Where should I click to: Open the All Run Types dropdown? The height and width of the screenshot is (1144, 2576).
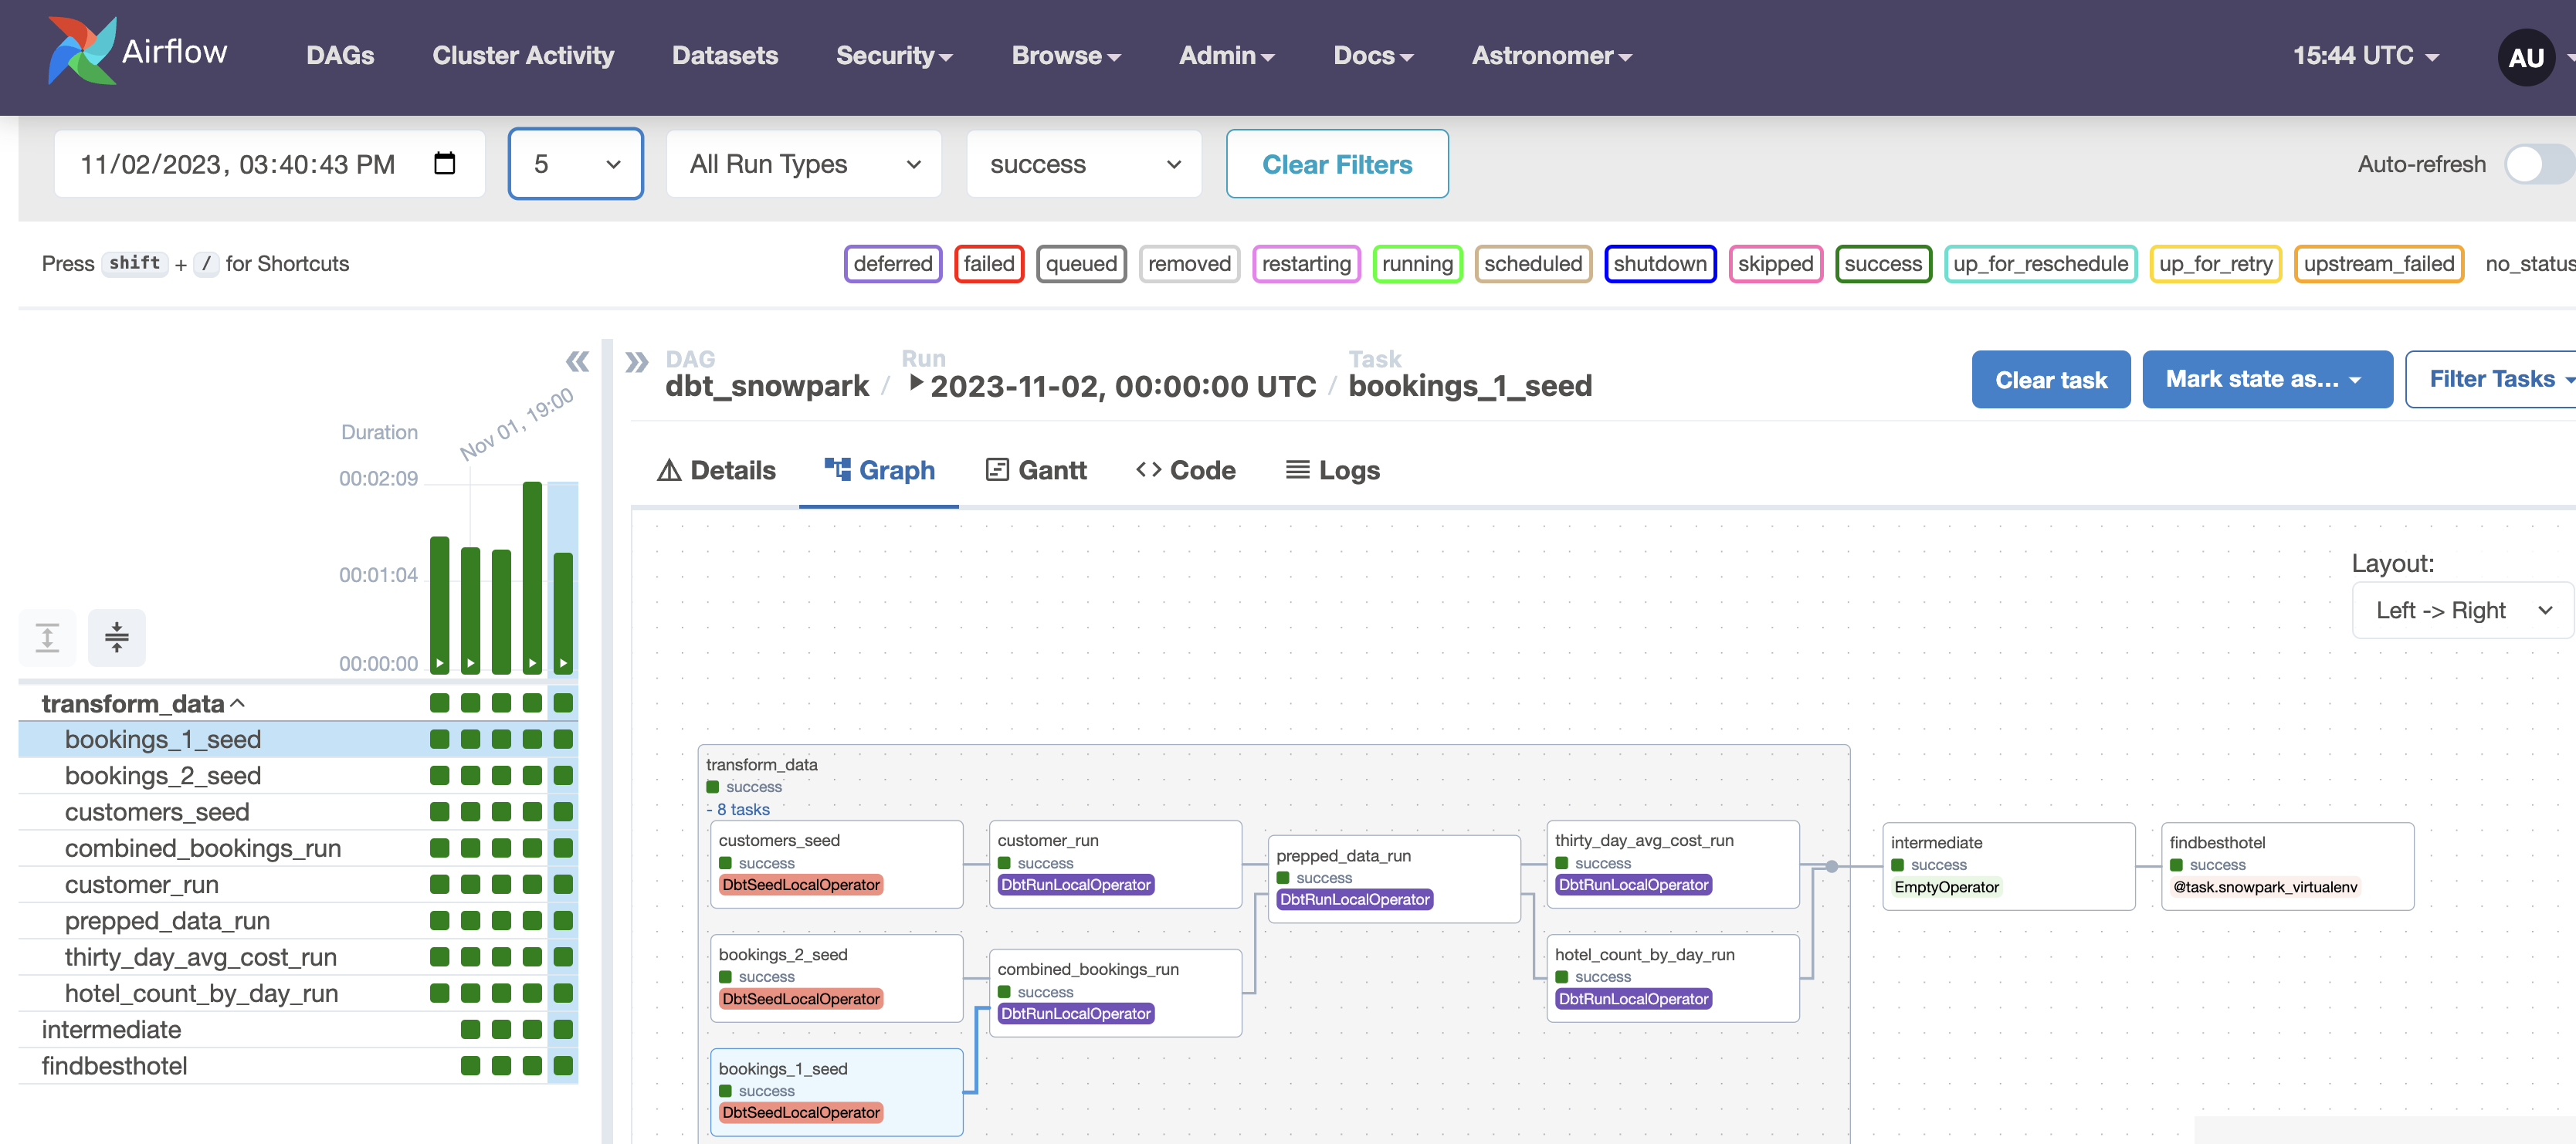pos(803,164)
